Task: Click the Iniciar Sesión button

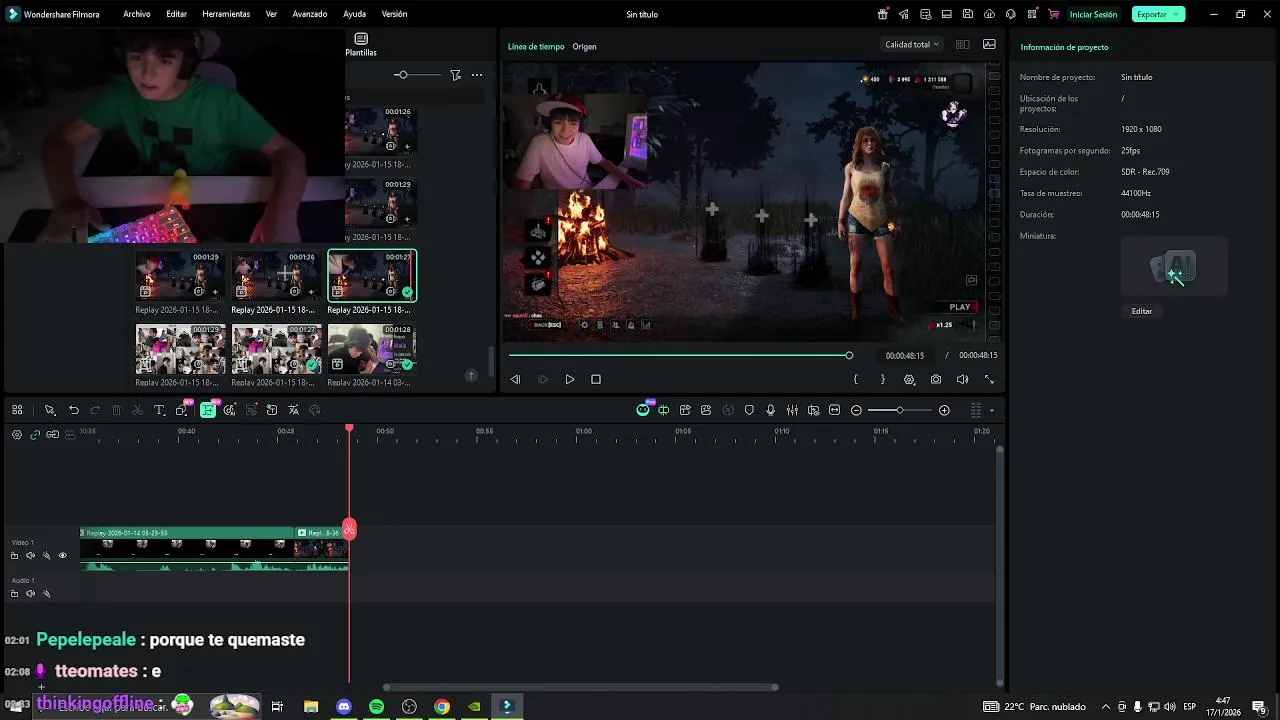Action: pos(1093,14)
